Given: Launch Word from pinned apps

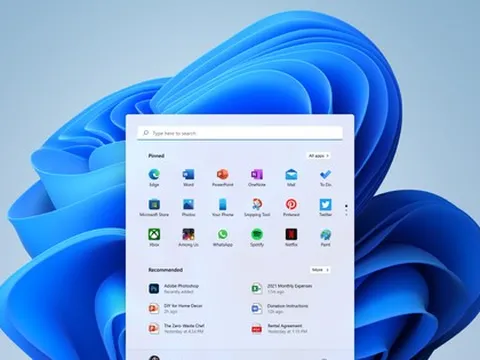Looking at the screenshot, I should (x=188, y=178).
